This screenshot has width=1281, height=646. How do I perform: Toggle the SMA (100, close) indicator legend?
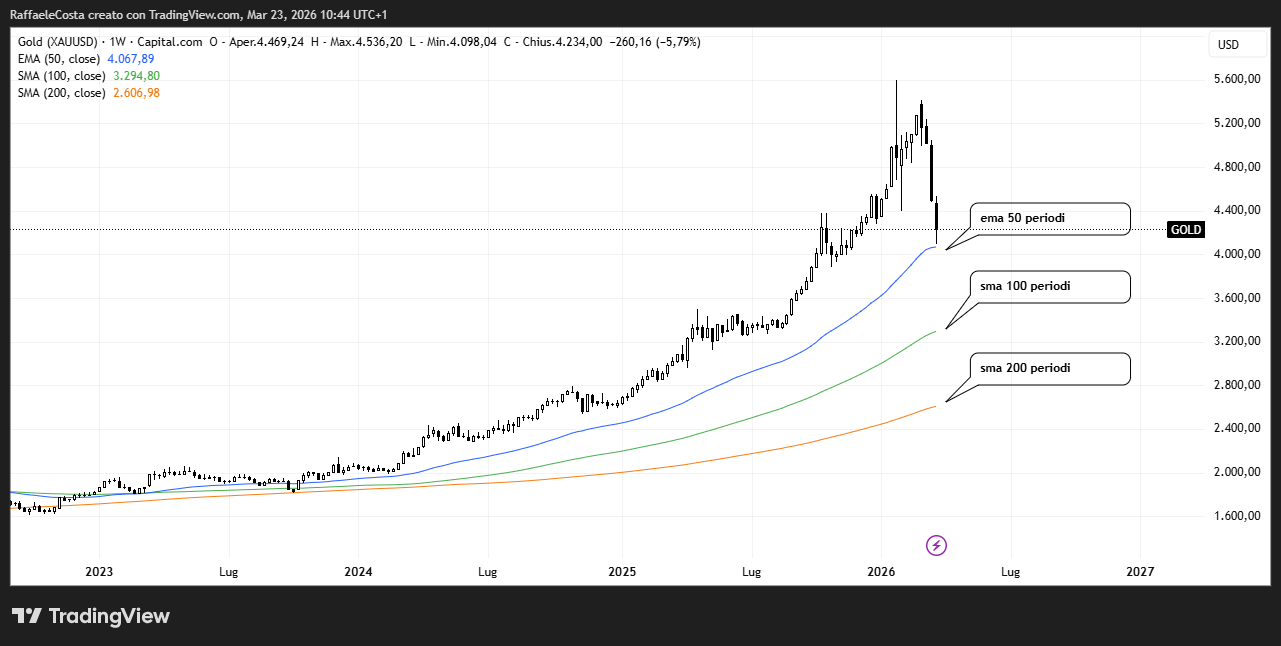point(61,76)
